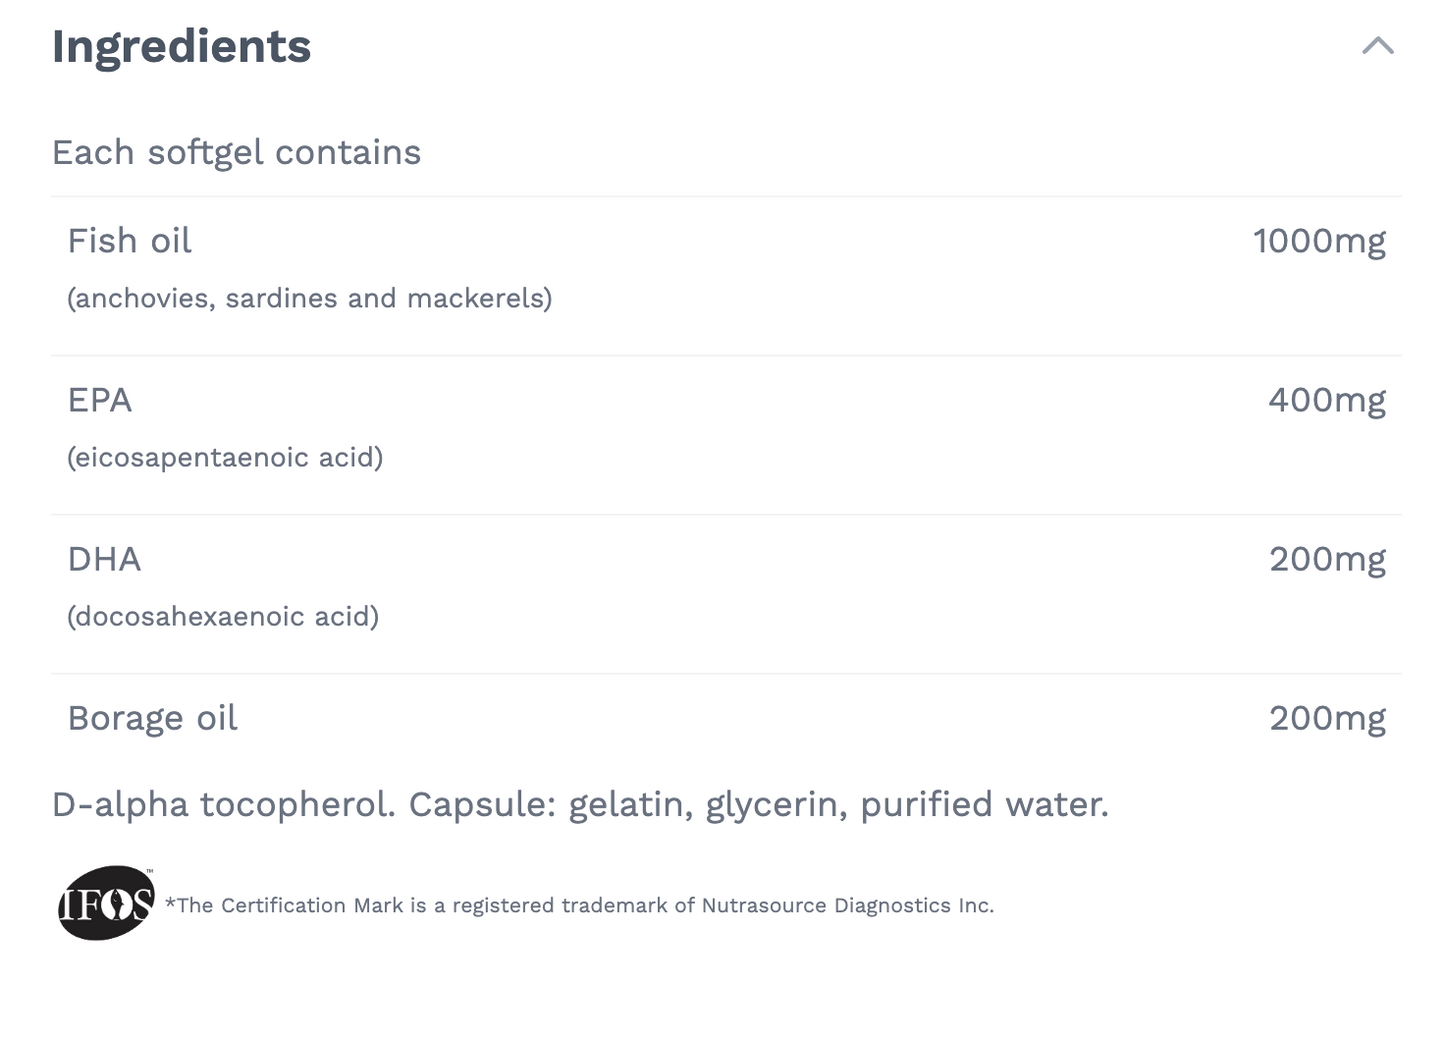Select the "Each softgel contains" label
This screenshot has width=1445, height=1041.
coord(236,153)
